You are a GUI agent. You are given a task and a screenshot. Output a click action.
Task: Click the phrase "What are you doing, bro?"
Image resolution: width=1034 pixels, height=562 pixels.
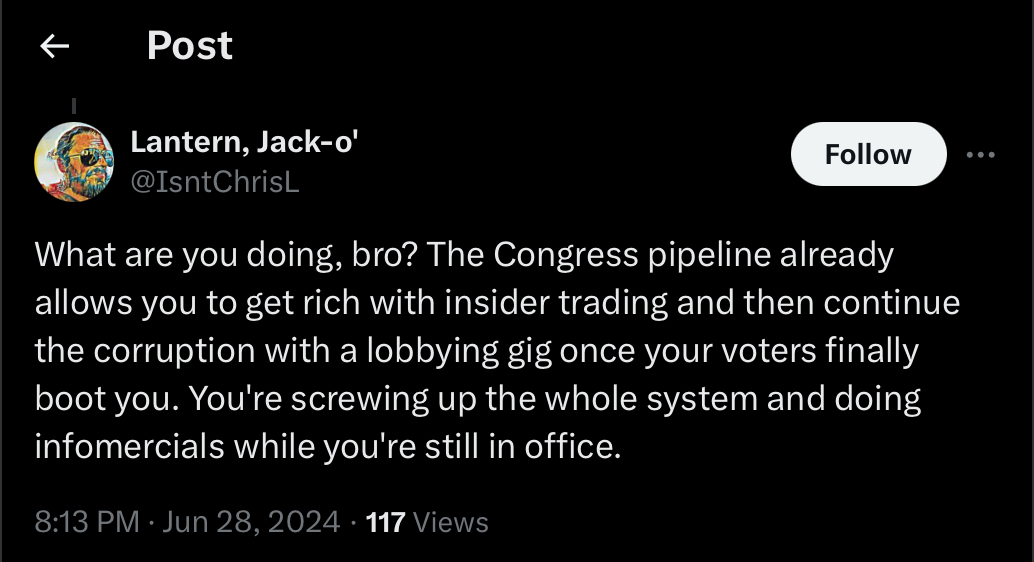coord(227,255)
